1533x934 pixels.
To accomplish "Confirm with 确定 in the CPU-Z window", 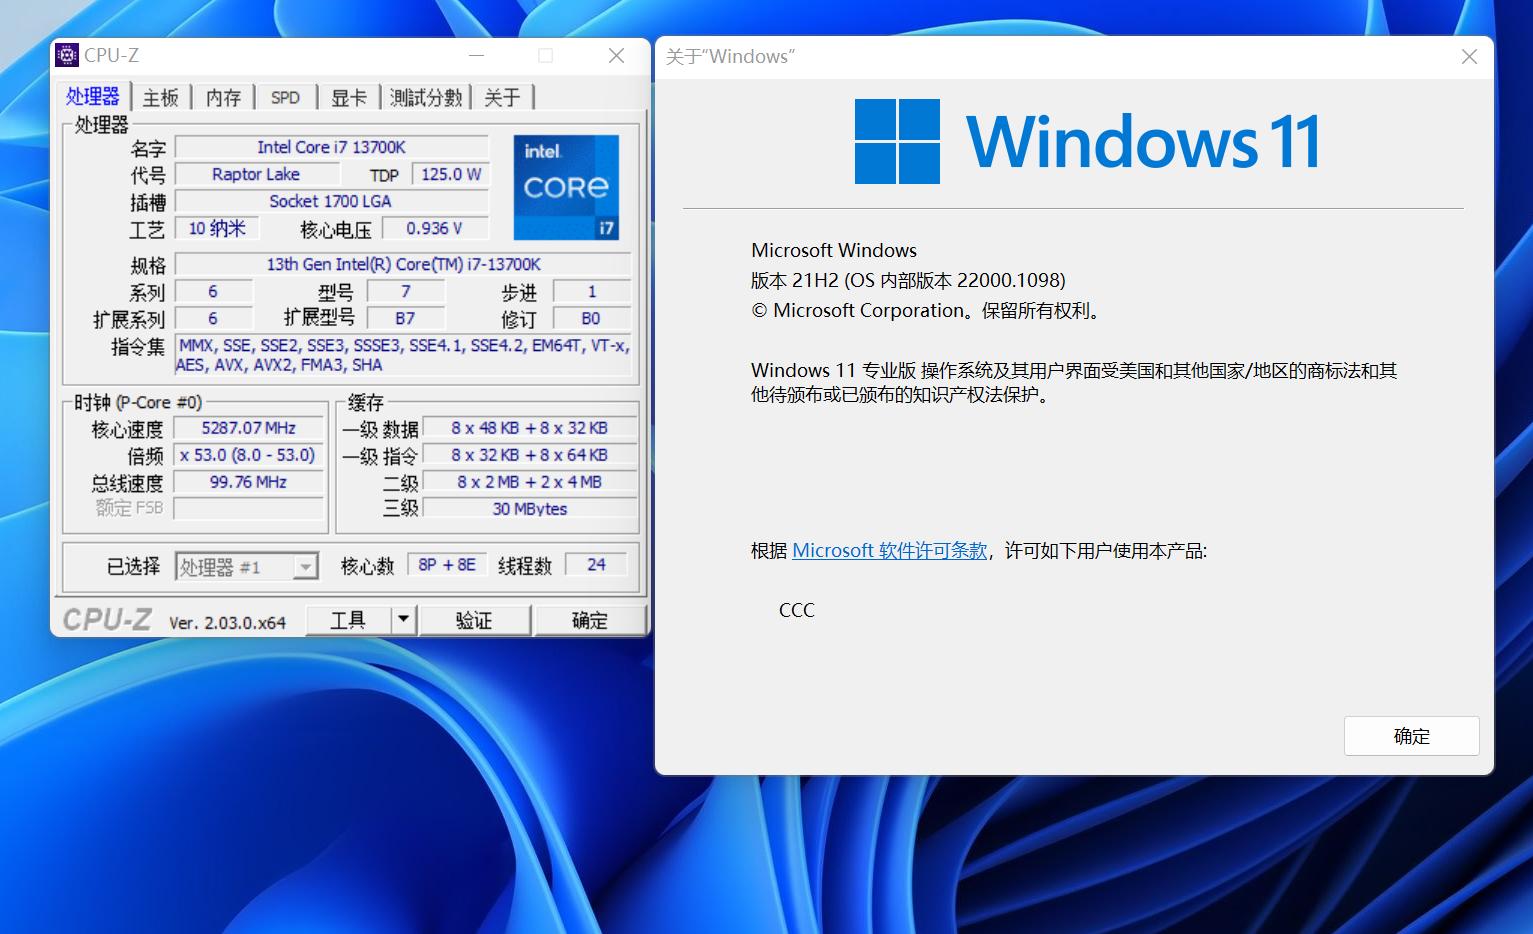I will point(589,619).
